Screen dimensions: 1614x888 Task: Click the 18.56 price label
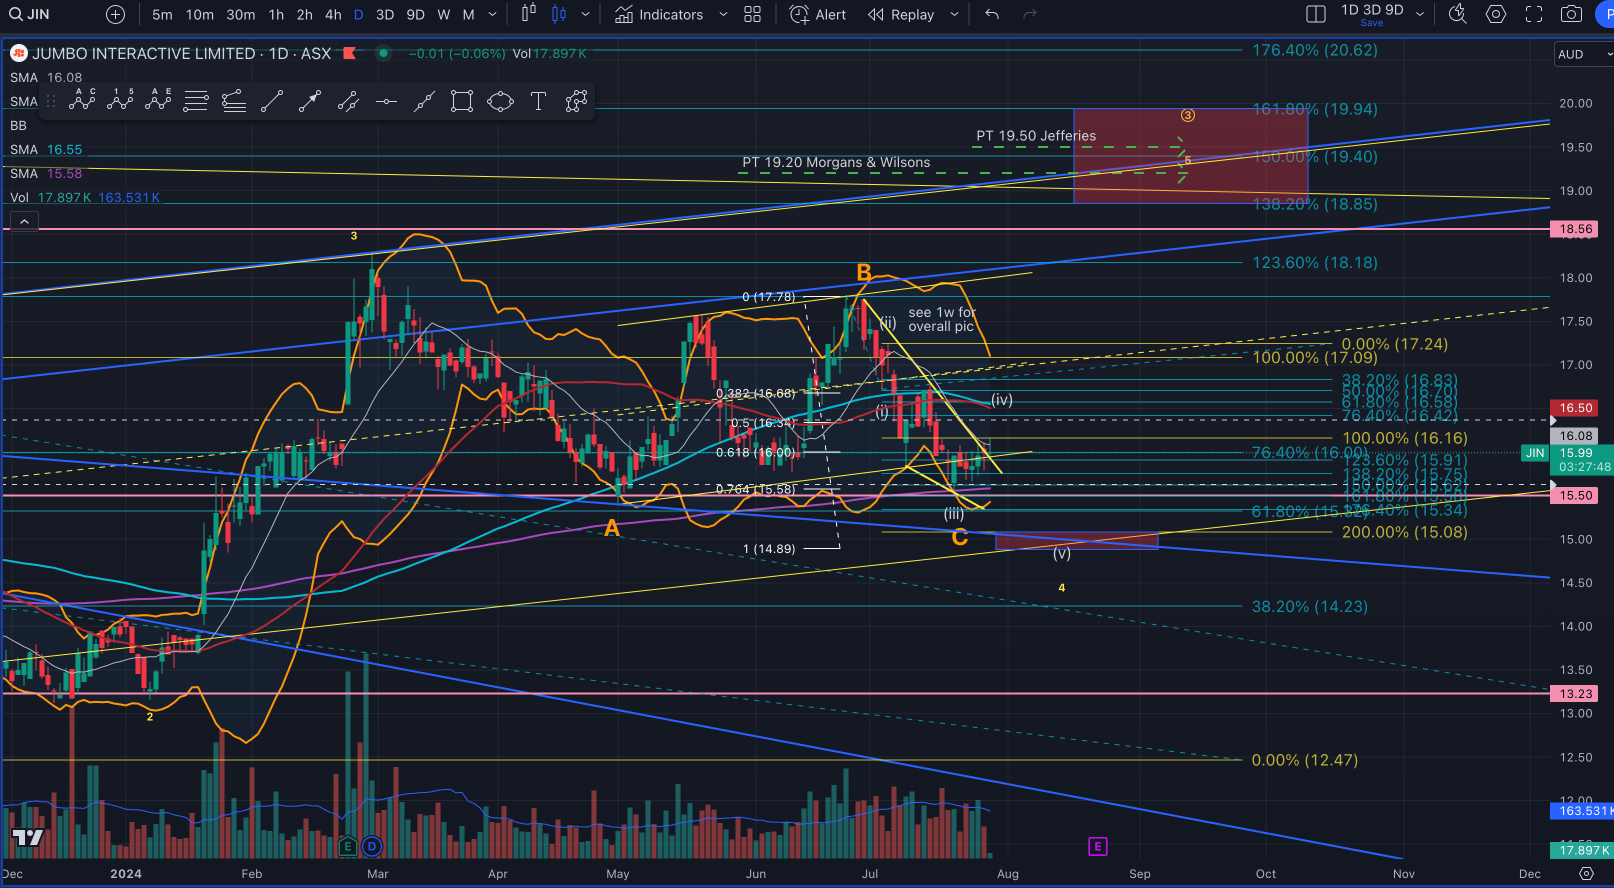pos(1575,229)
